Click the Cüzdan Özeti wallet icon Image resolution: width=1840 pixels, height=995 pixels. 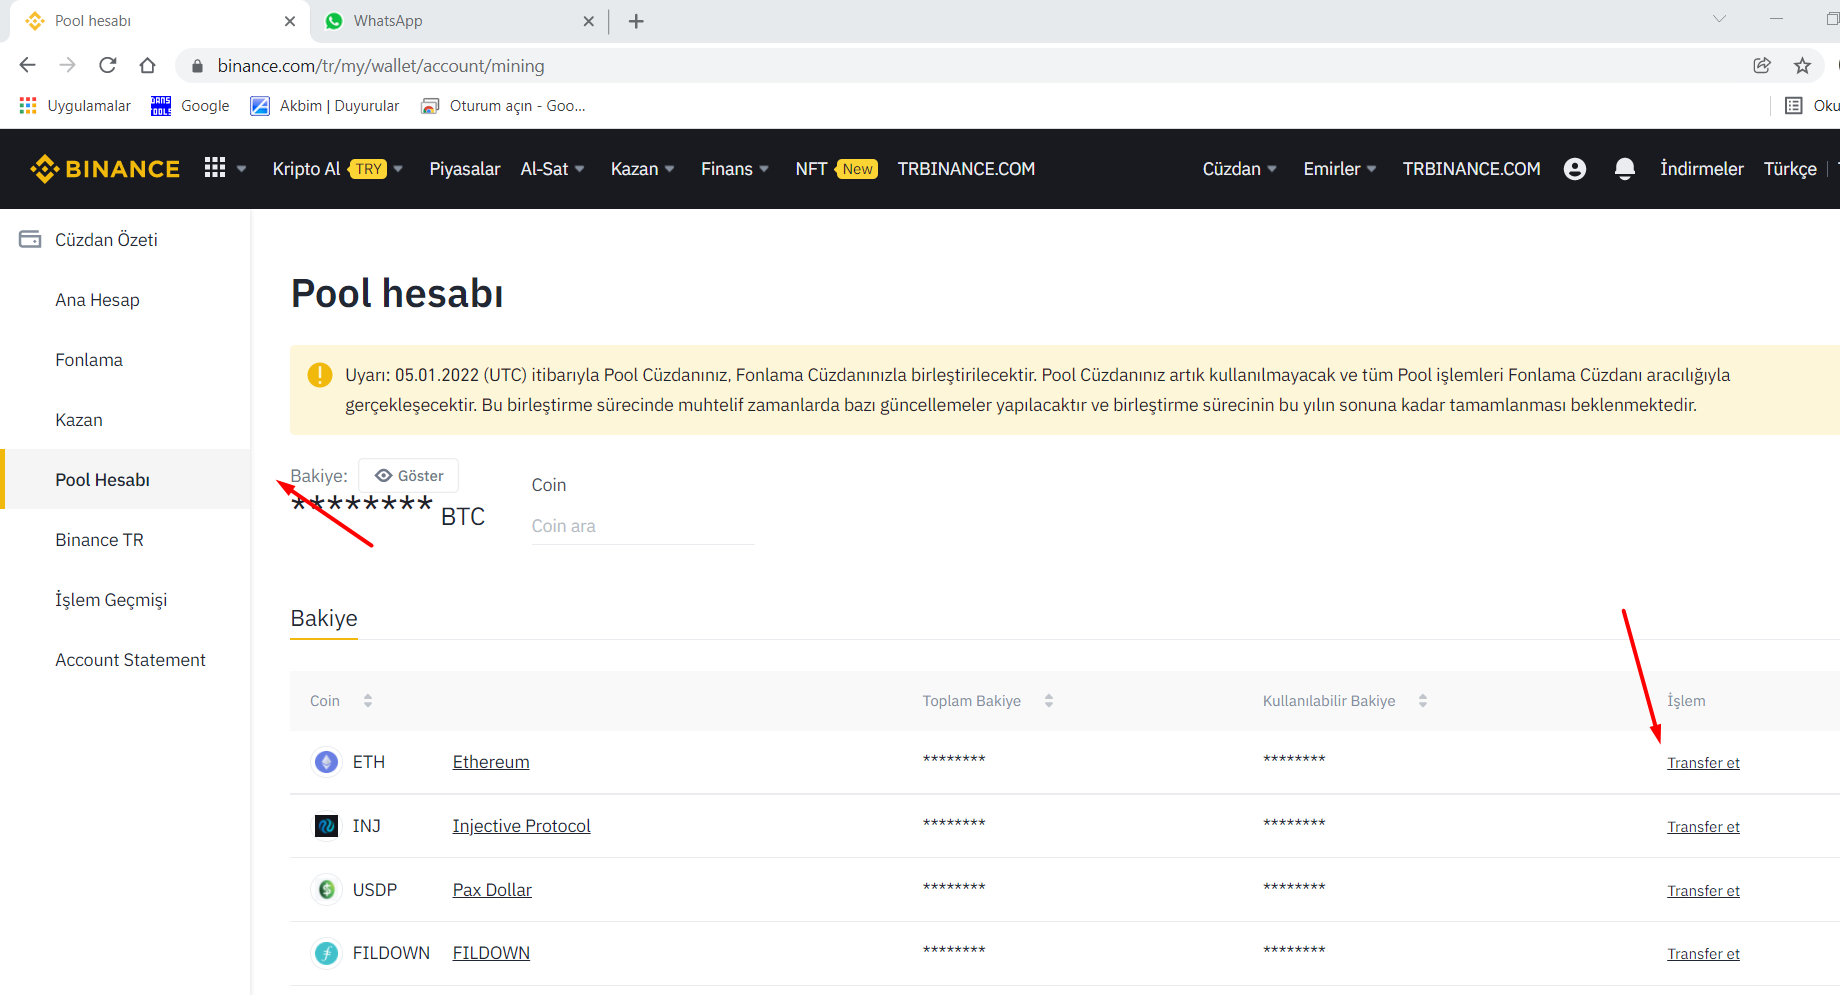30,239
